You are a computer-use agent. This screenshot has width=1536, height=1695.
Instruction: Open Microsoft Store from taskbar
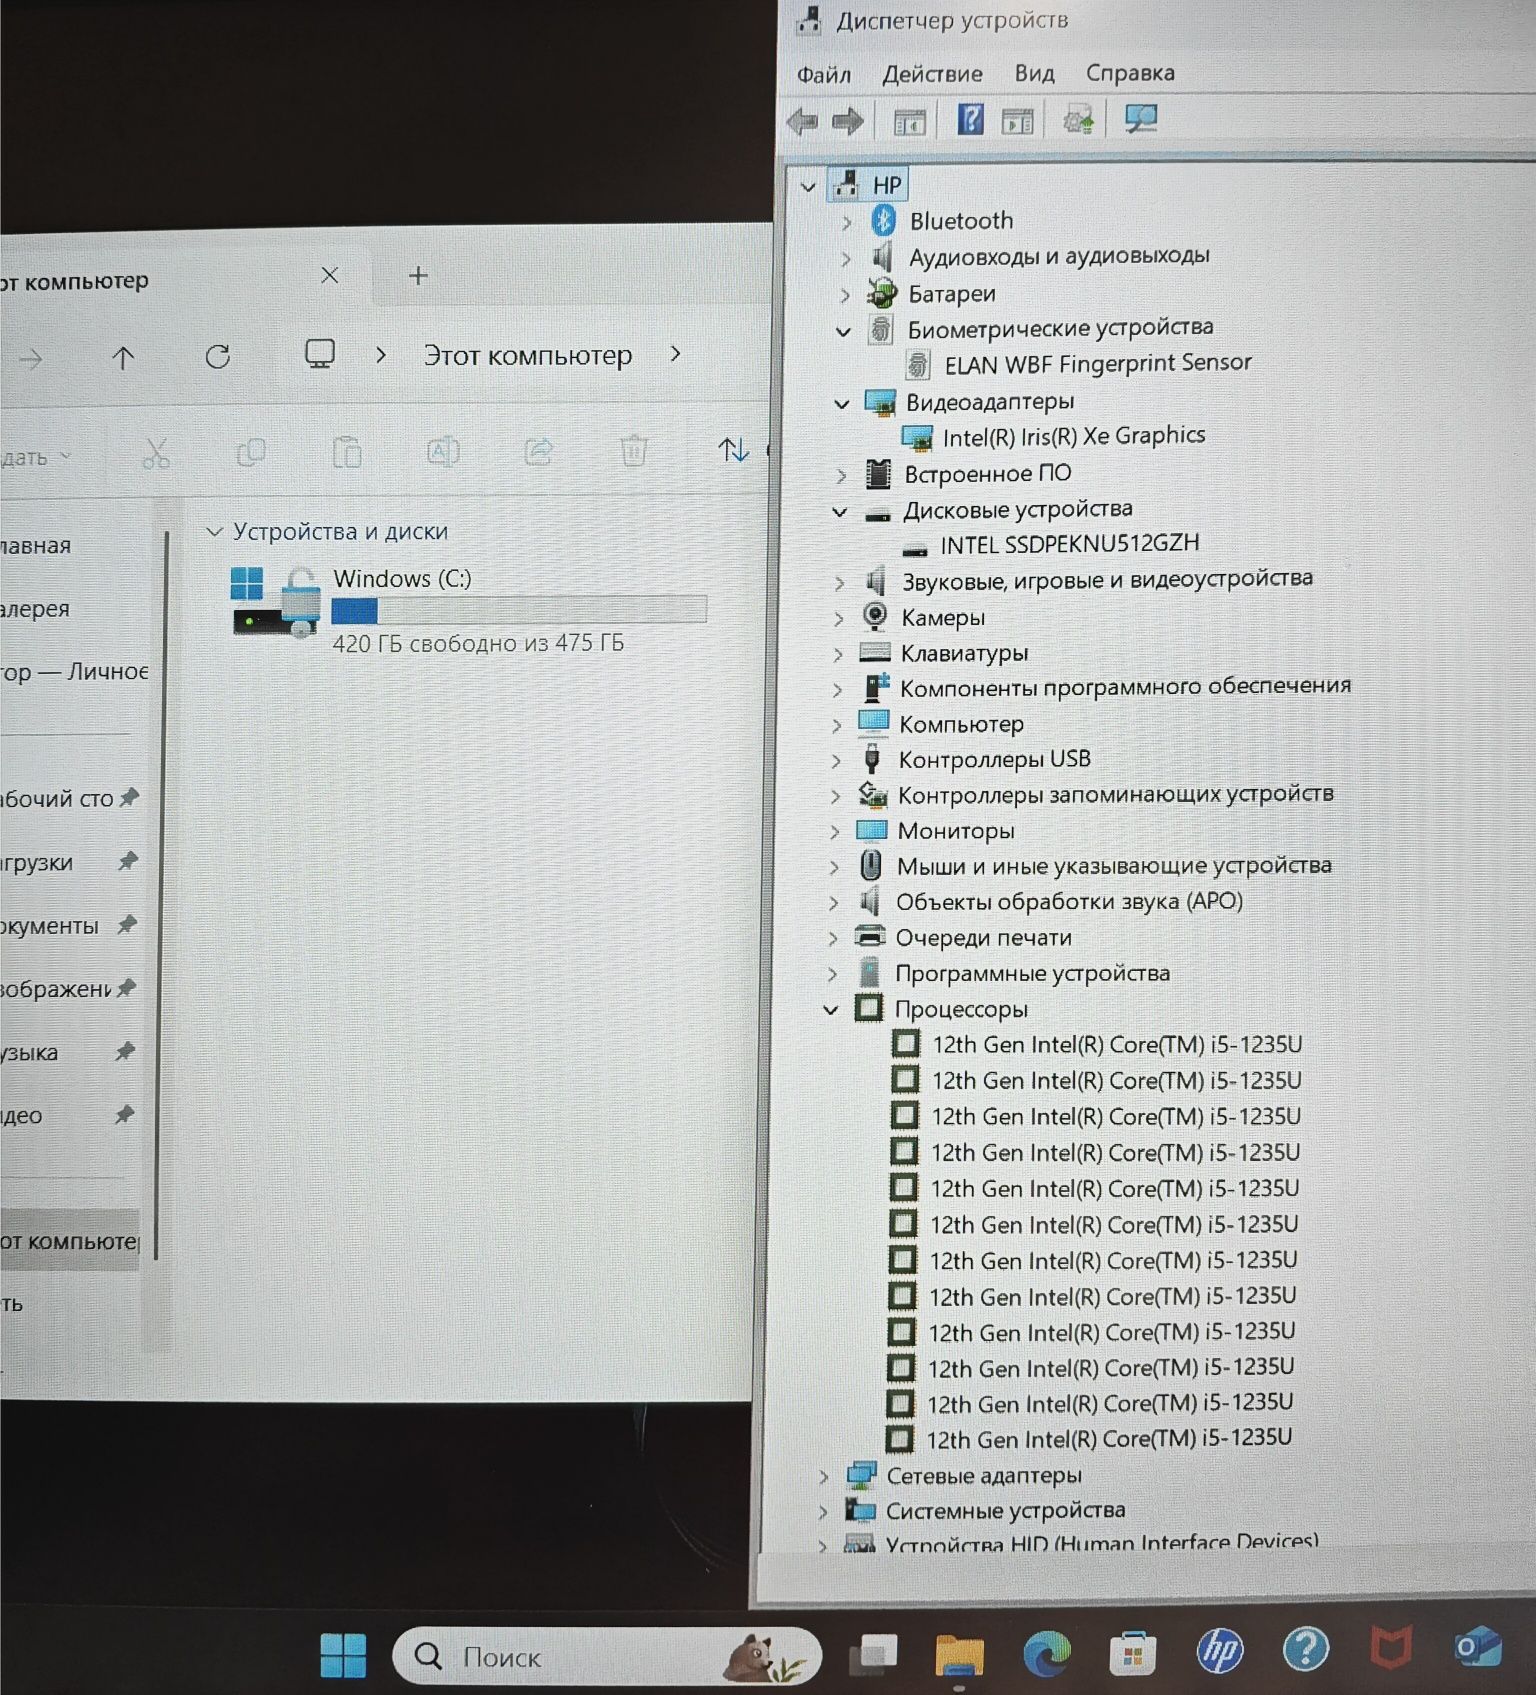click(1133, 1653)
